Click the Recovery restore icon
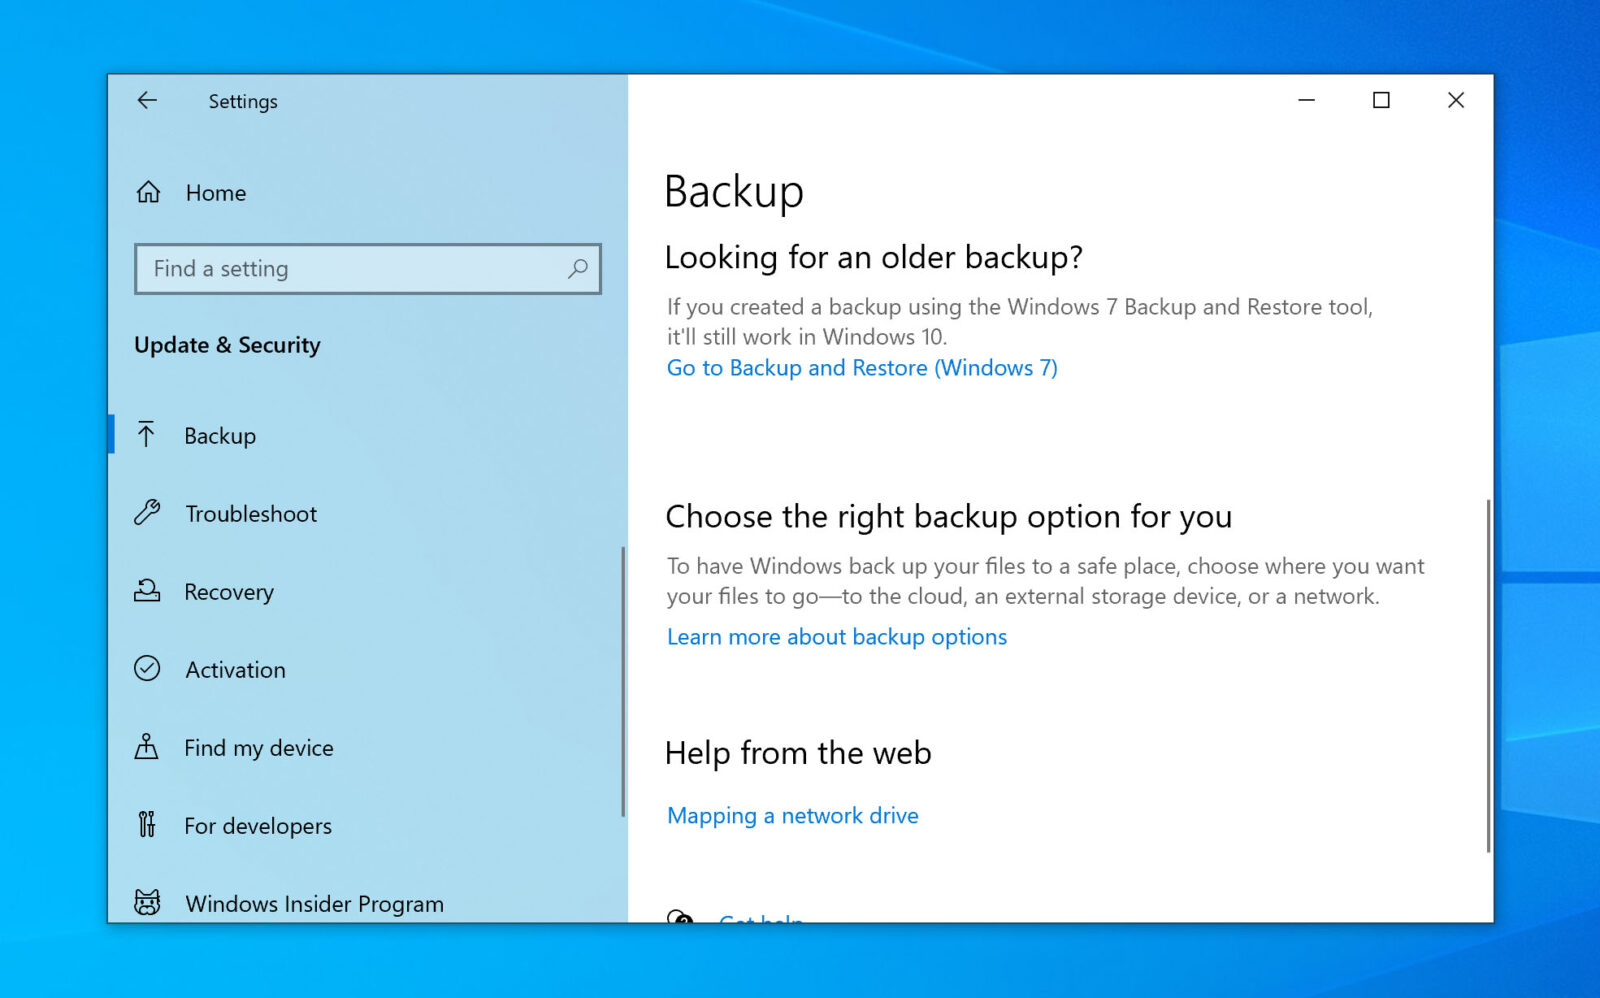1600x998 pixels. (147, 590)
